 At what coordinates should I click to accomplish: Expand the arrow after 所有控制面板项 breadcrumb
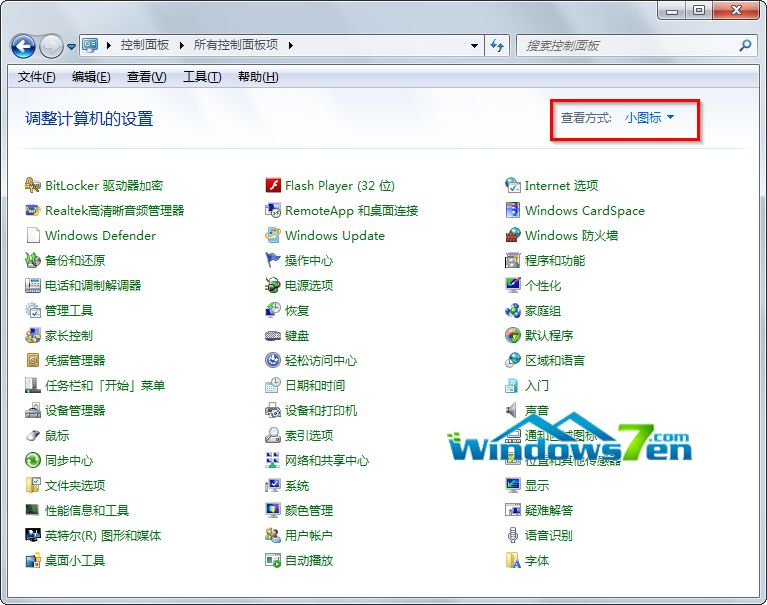291,45
